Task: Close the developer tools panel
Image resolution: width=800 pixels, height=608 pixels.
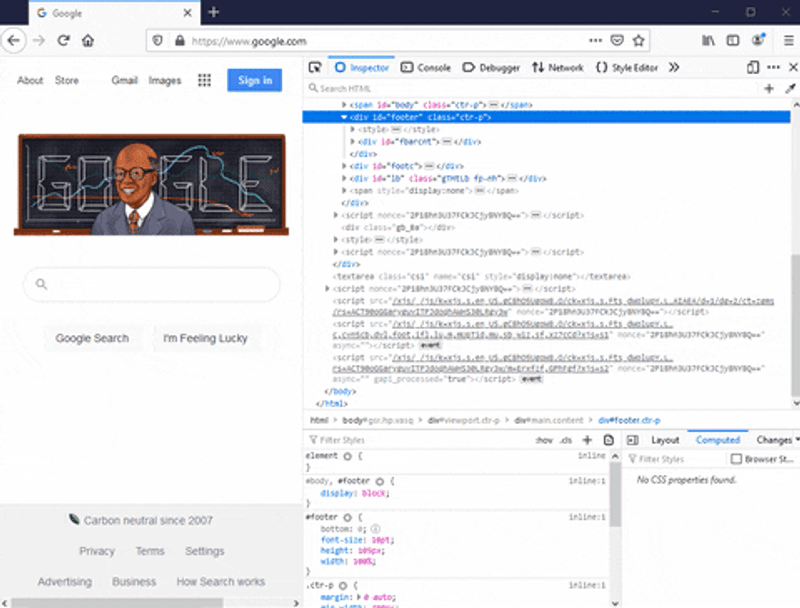Action: pos(793,67)
